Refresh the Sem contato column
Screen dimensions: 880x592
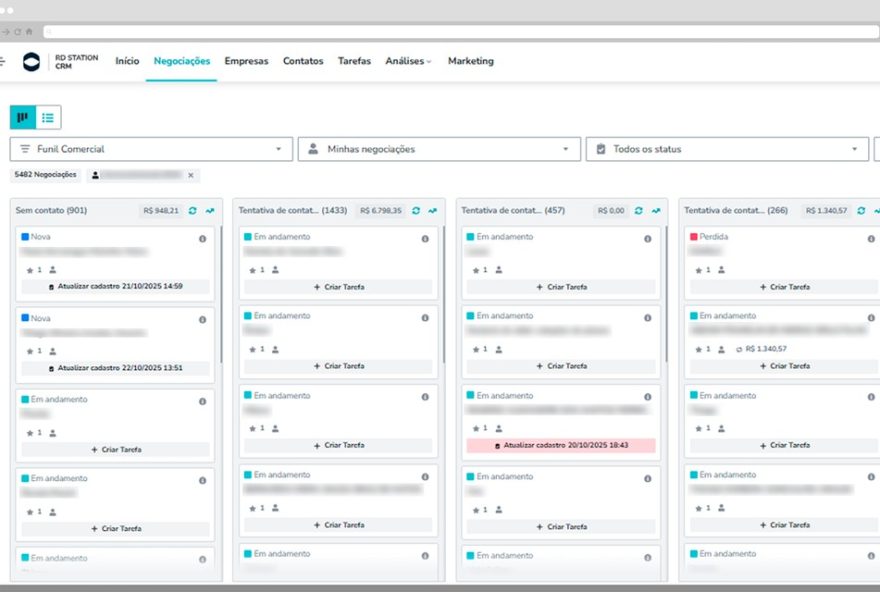click(x=193, y=211)
